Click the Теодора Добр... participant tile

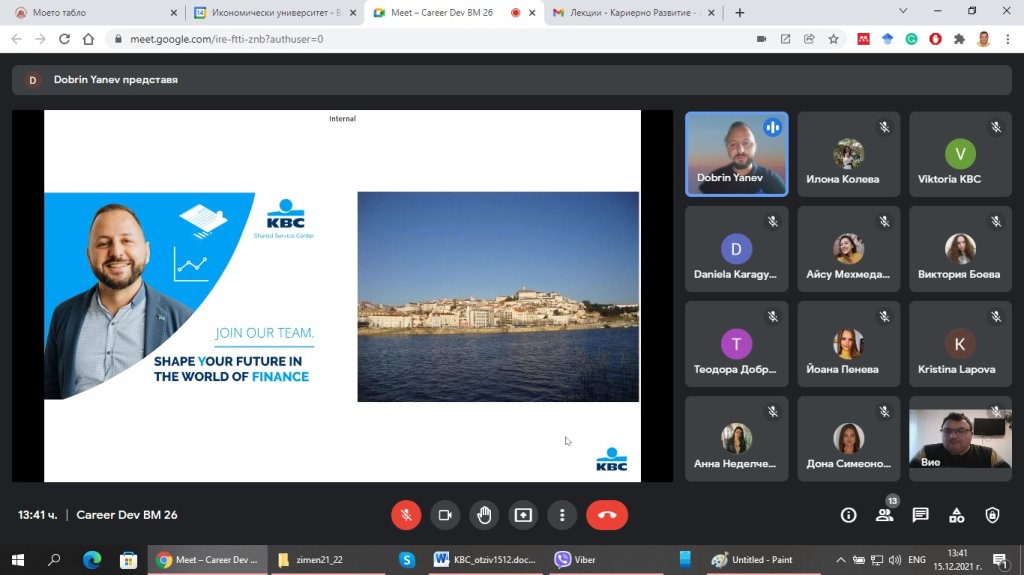737,344
